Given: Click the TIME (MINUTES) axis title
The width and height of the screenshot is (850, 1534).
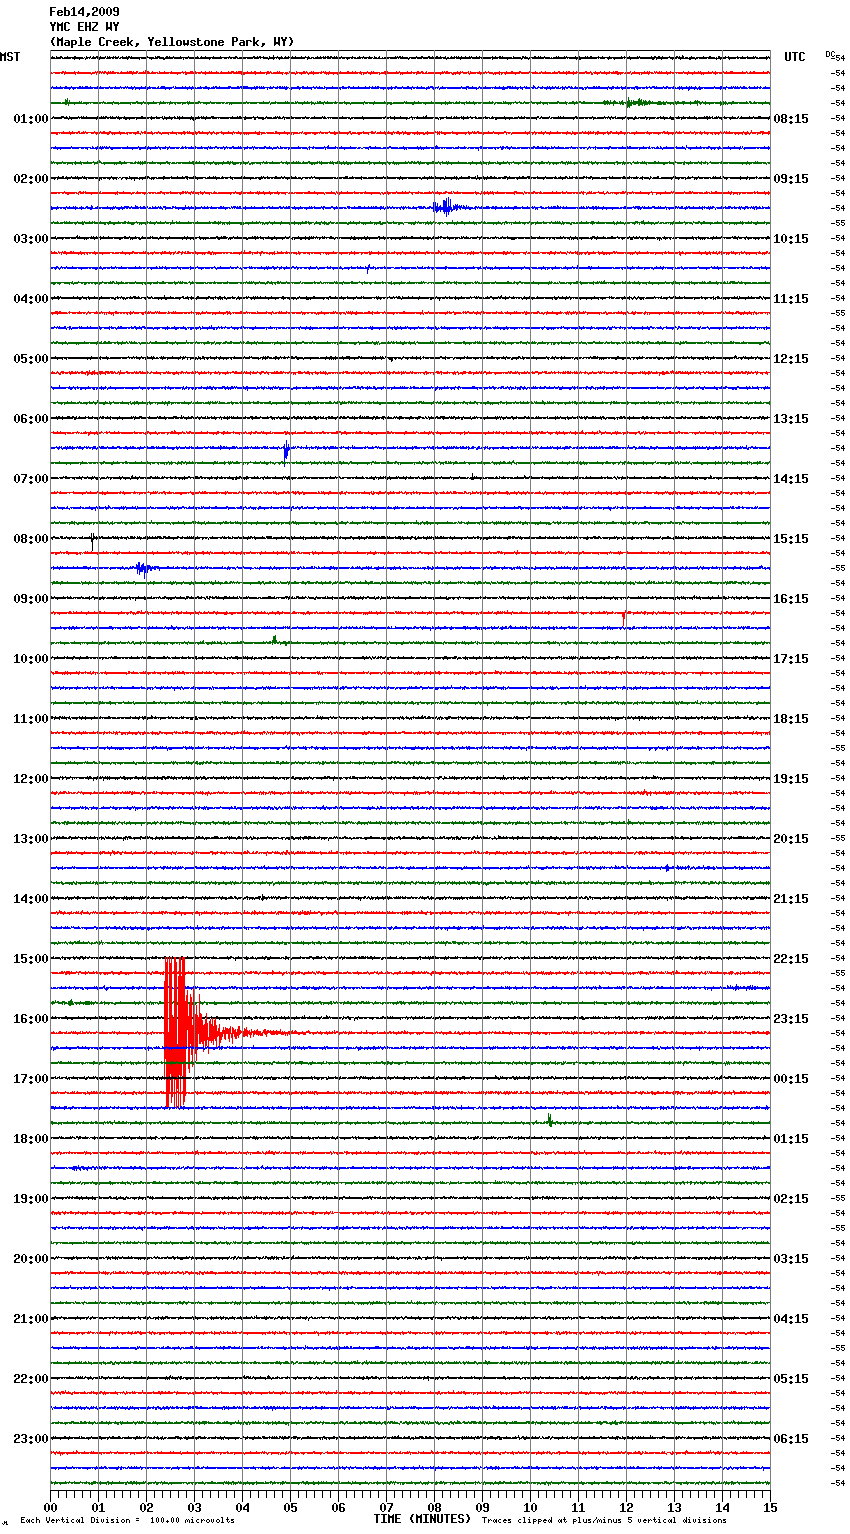Looking at the screenshot, I should tap(422, 1519).
